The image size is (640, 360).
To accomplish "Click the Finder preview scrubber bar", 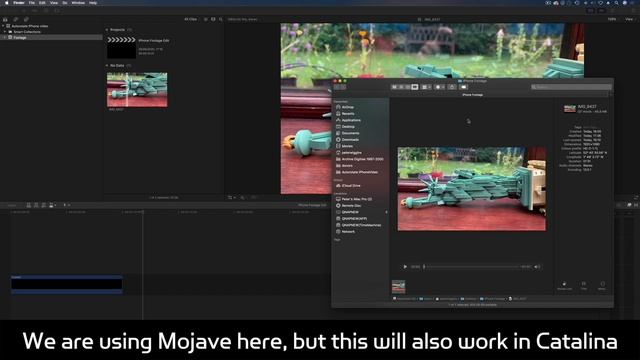I will pos(472,267).
